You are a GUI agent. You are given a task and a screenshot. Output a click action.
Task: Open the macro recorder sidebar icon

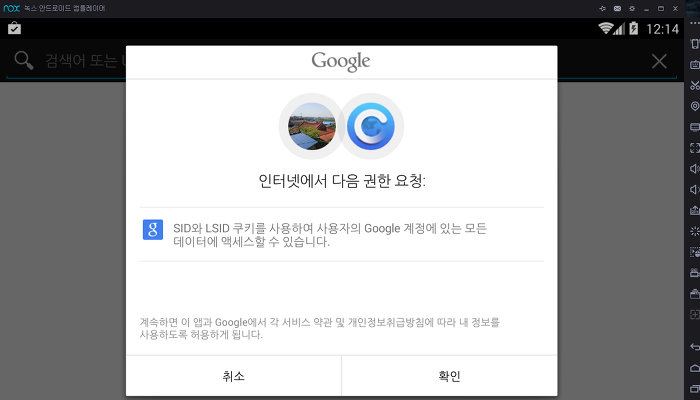(695, 252)
